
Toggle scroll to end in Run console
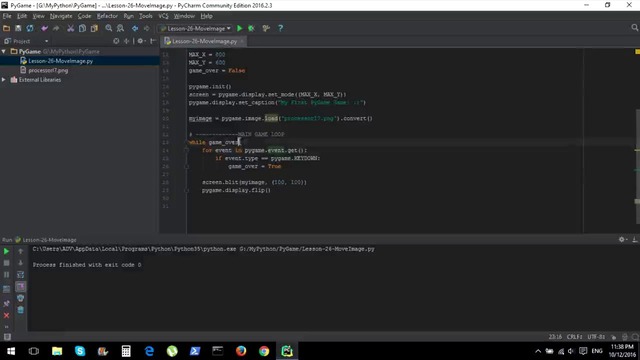click(x=20, y=287)
